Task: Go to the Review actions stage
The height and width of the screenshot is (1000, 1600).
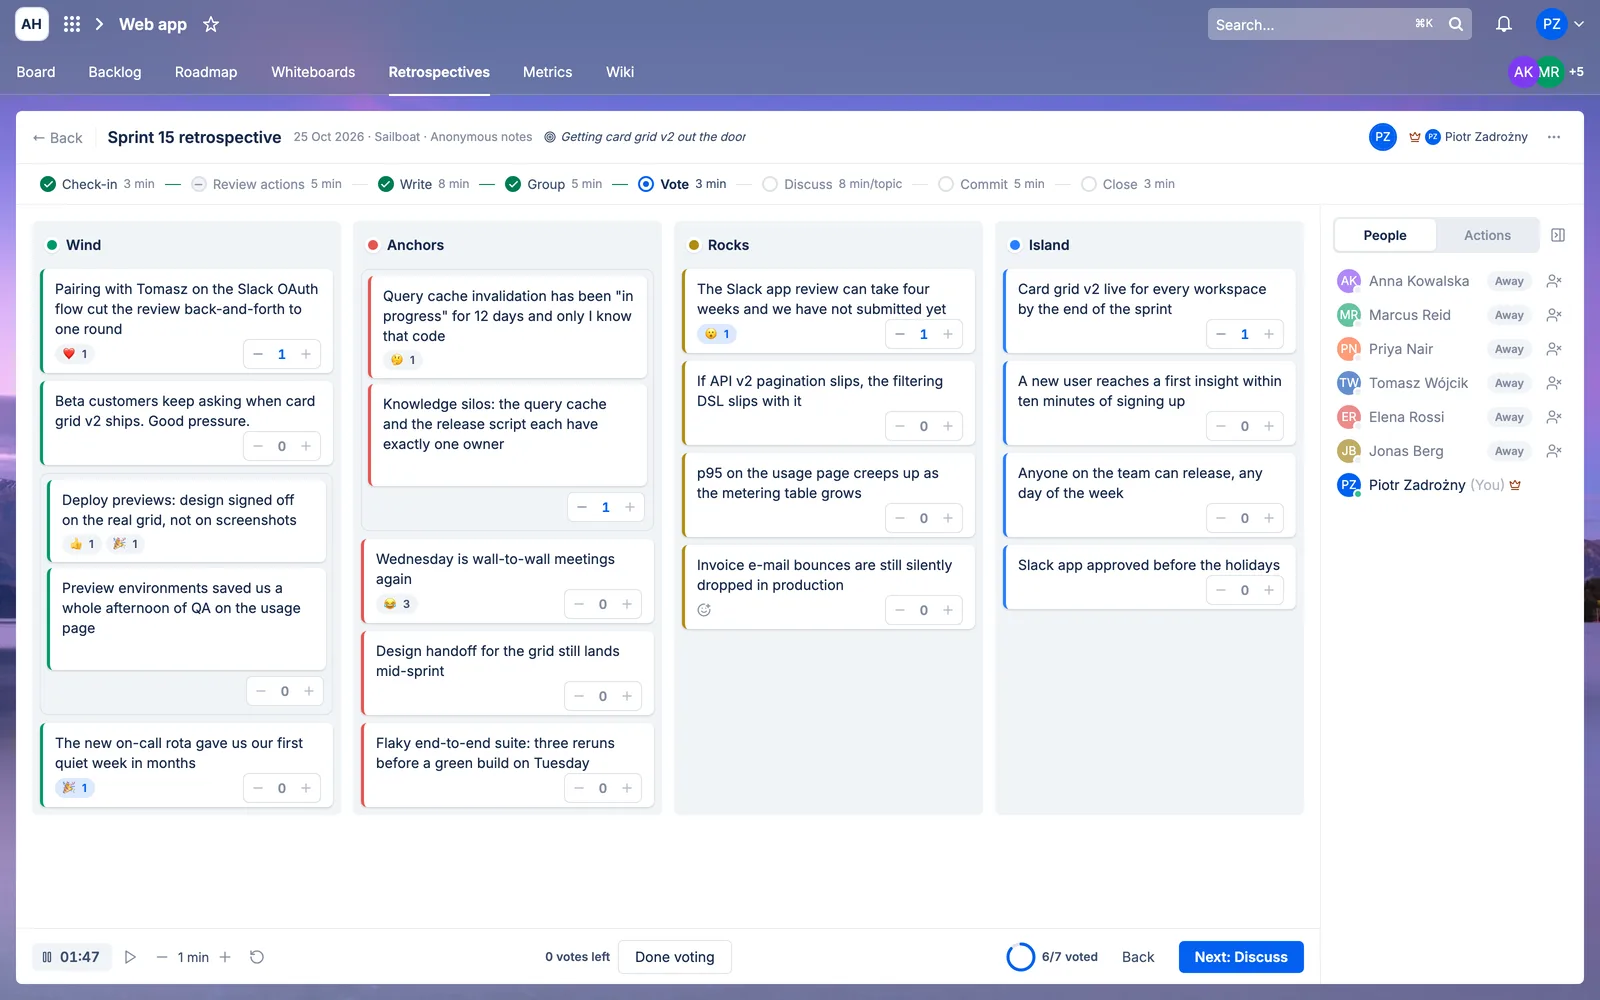Action: point(266,184)
